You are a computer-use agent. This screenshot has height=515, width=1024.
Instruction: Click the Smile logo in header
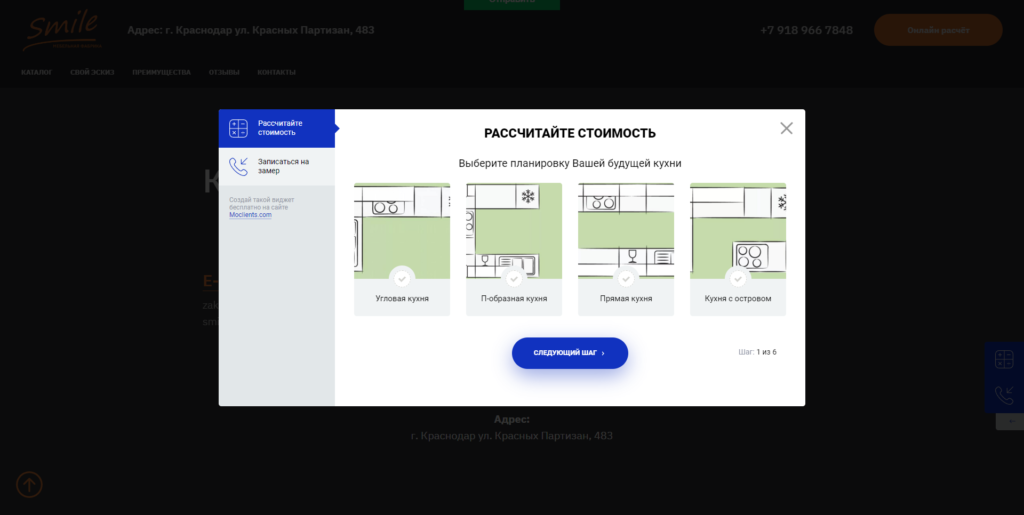61,30
